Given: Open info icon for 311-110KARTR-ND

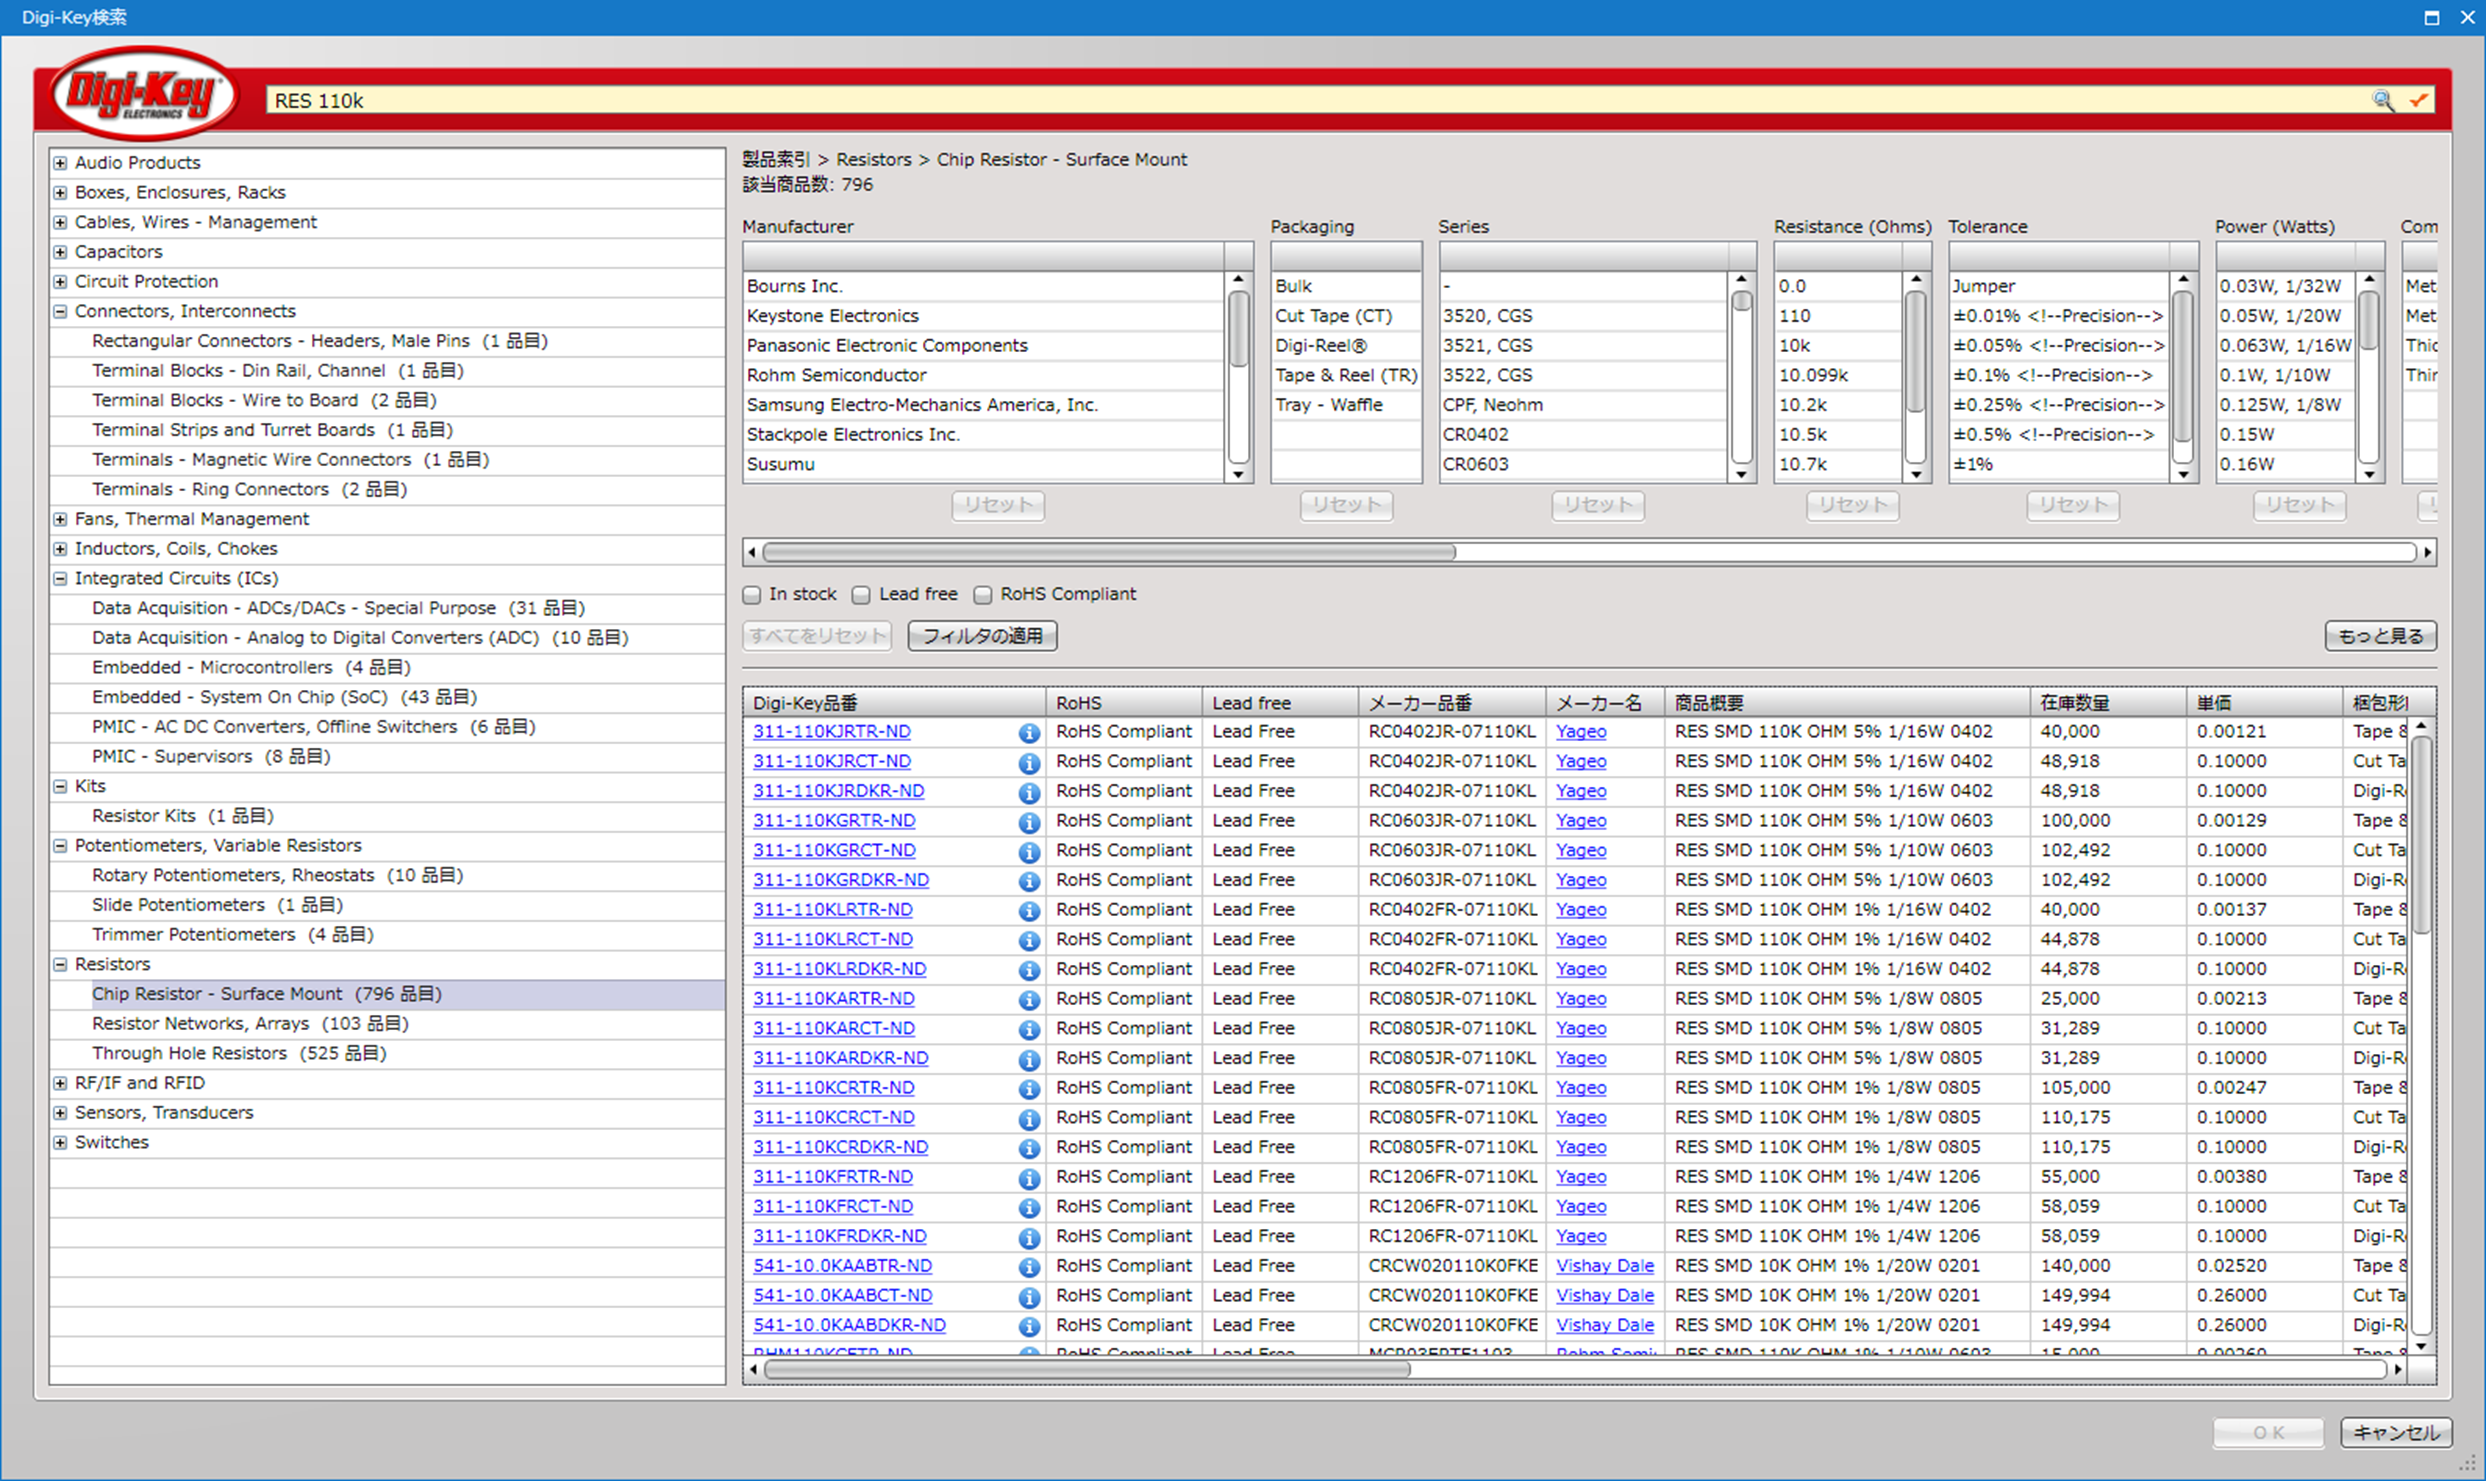Looking at the screenshot, I should coord(1028,1000).
